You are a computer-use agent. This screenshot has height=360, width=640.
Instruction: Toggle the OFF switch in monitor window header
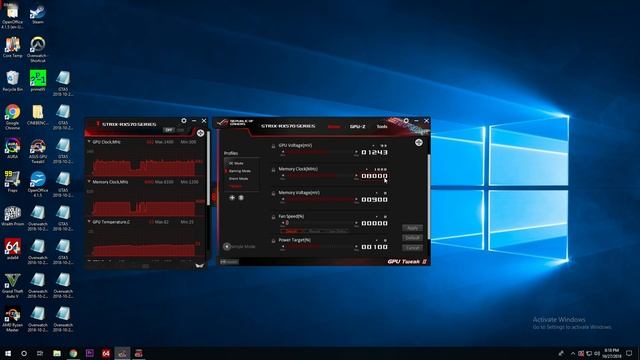point(169,130)
